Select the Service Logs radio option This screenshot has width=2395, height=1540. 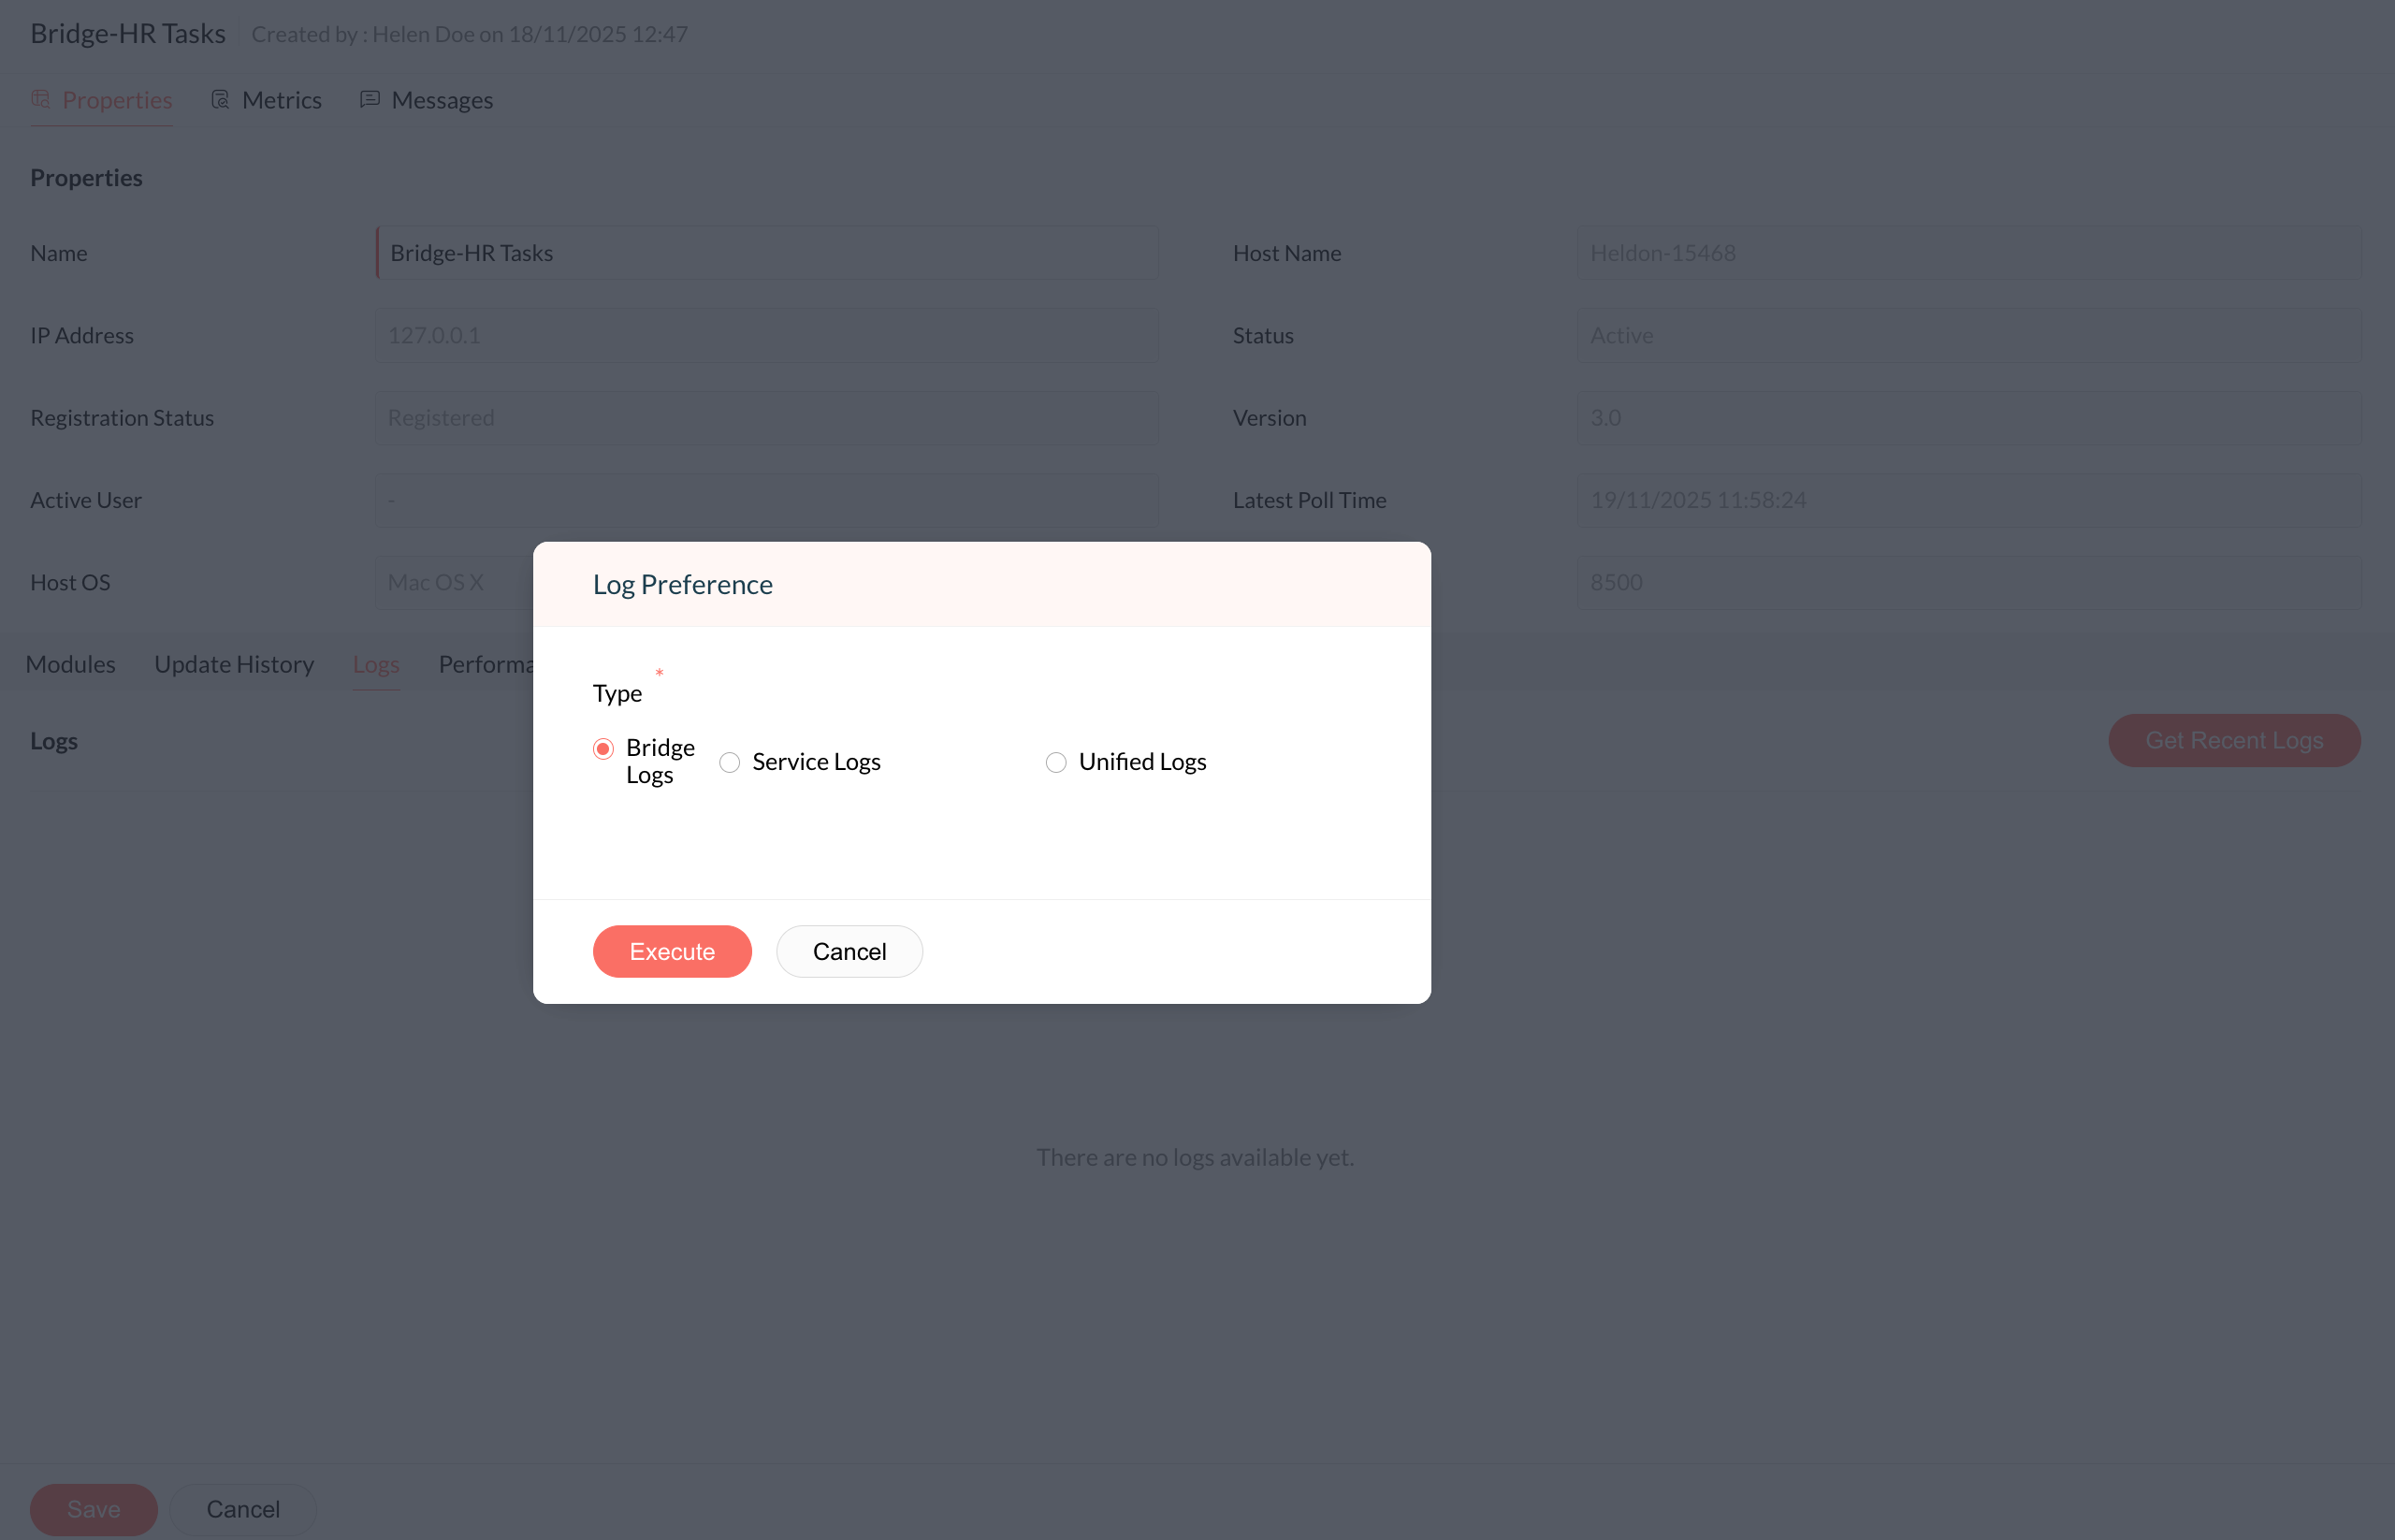(730, 763)
